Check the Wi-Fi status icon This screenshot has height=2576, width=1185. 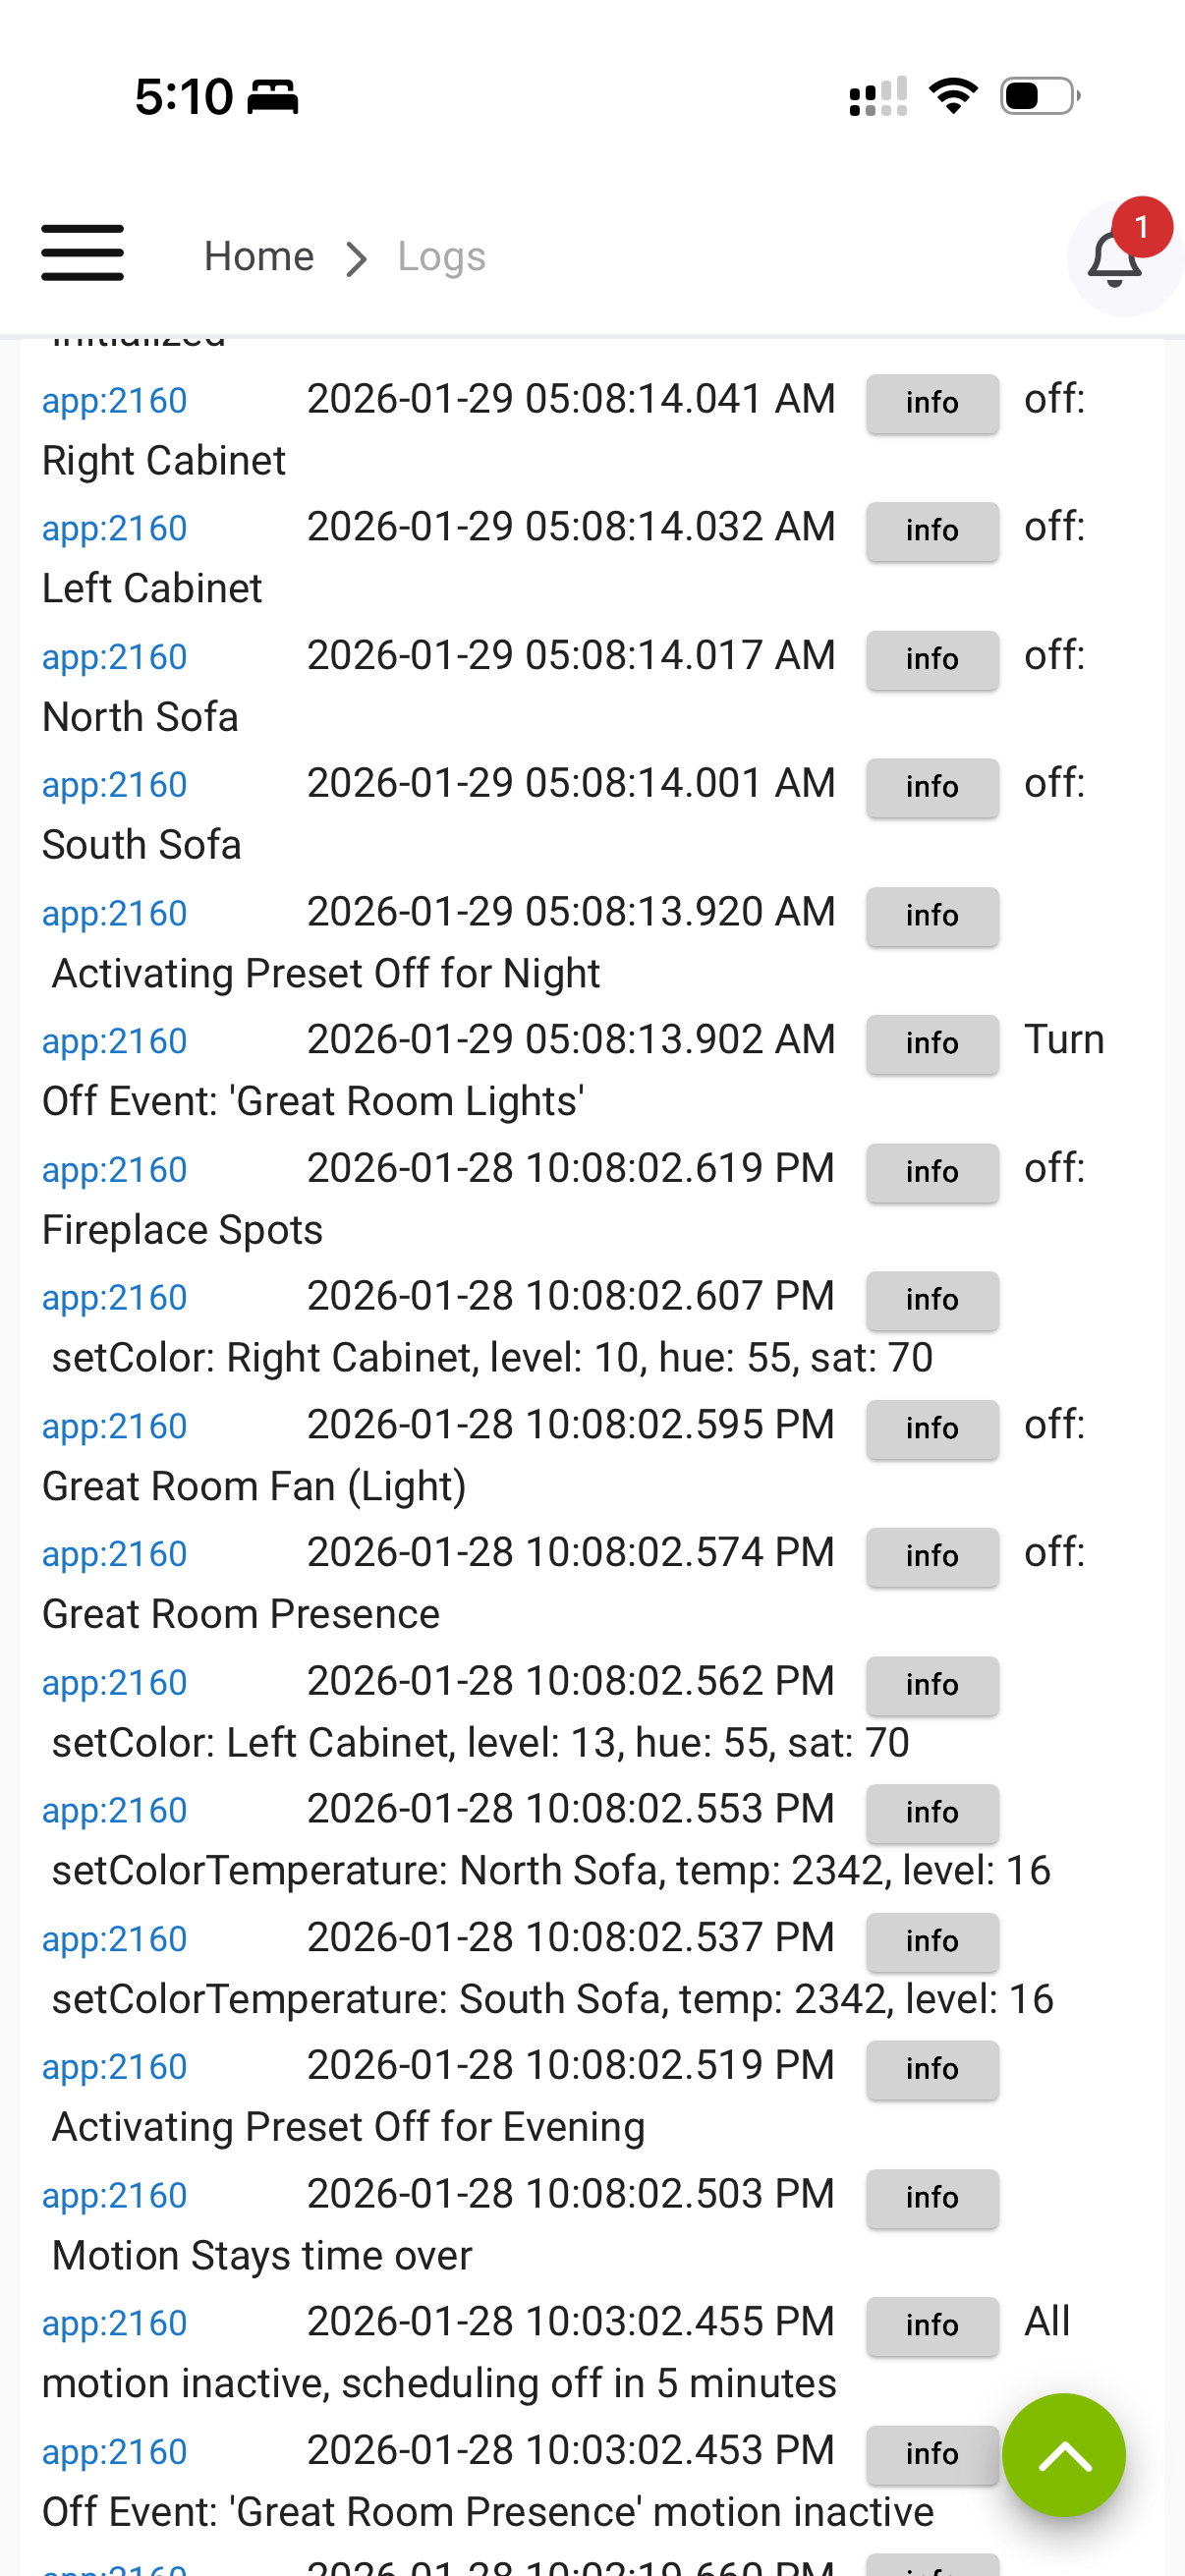tap(953, 97)
